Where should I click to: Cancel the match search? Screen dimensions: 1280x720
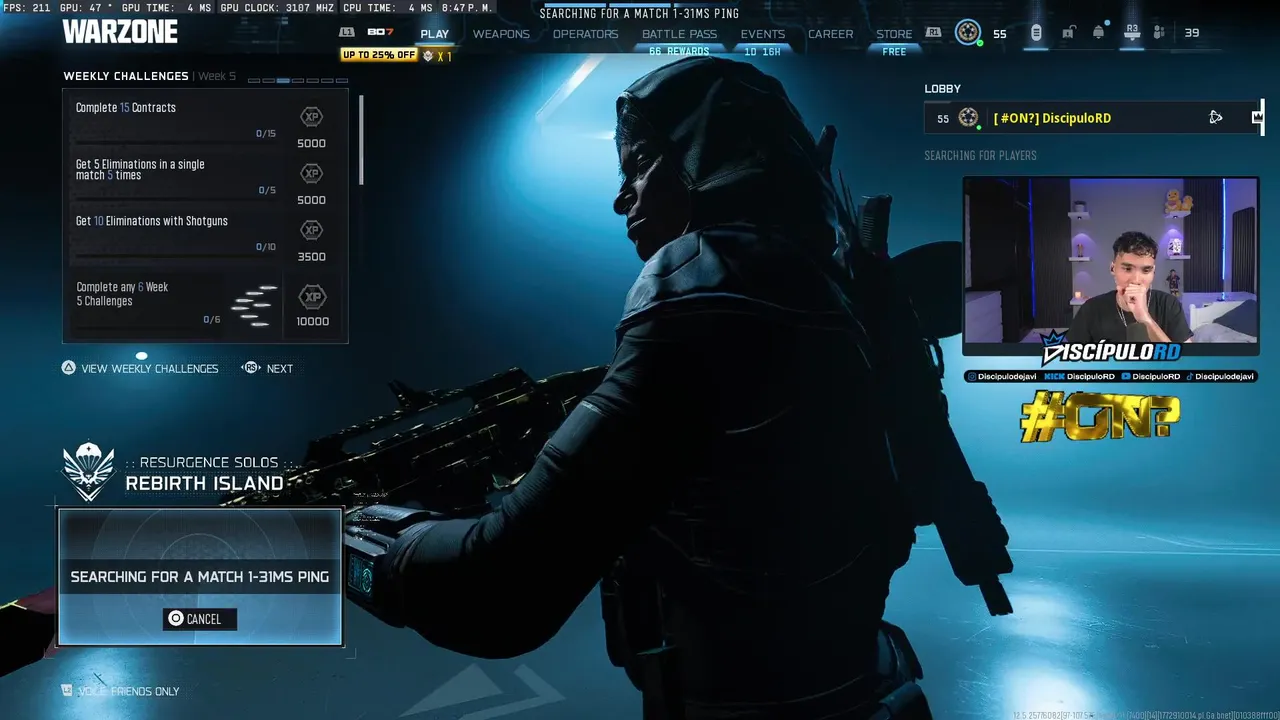tap(200, 619)
